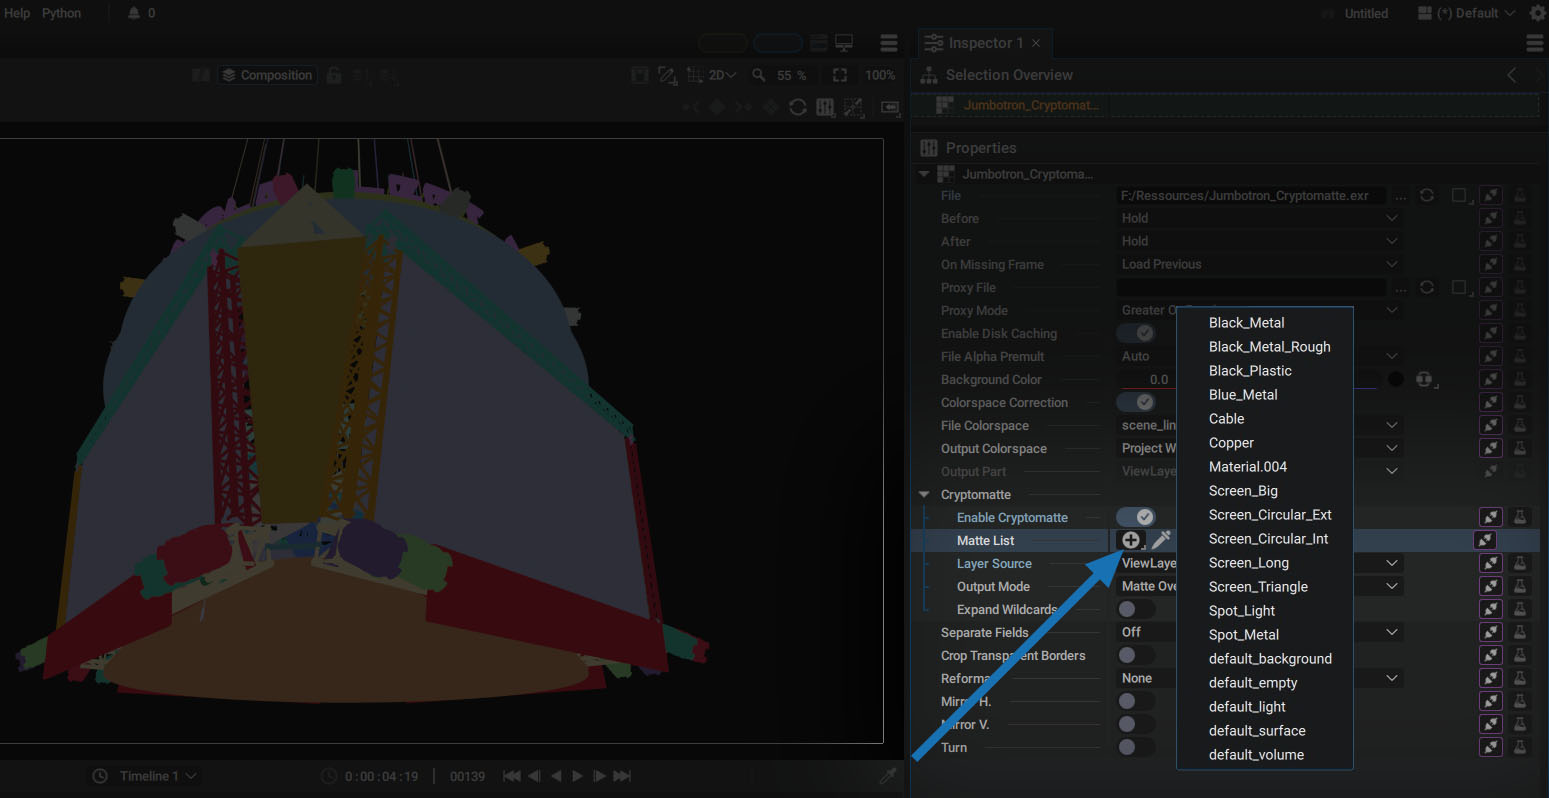Click the Matte List picker pencil icon

[x=1160, y=540]
